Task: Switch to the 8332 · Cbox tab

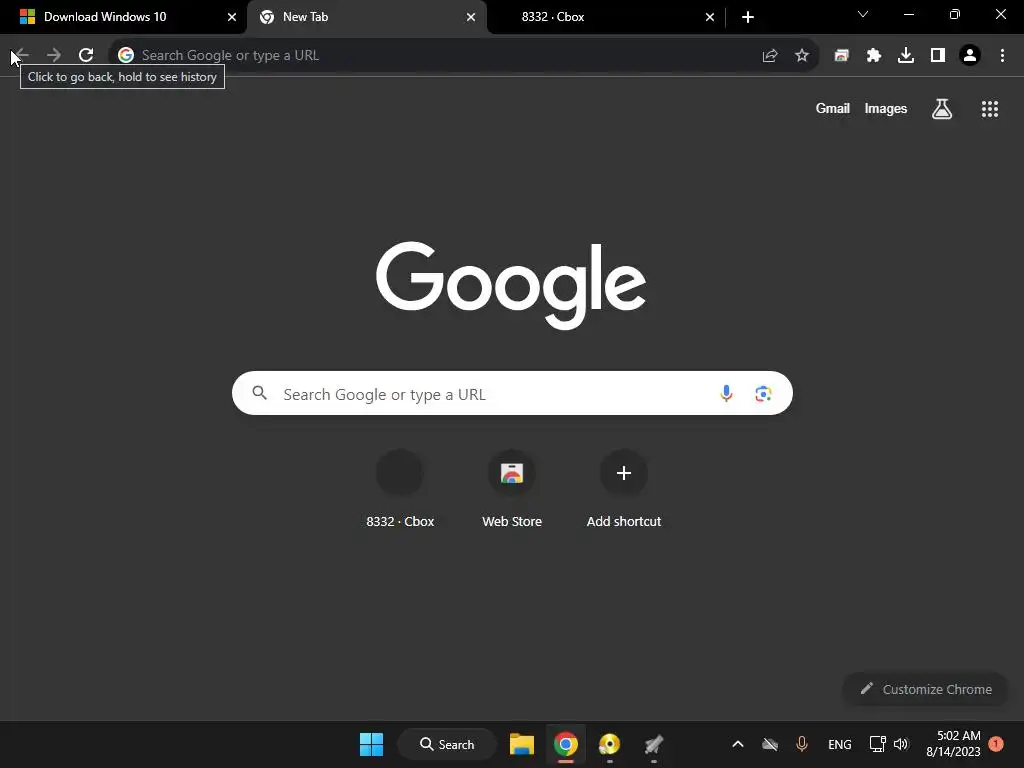Action: 606,17
